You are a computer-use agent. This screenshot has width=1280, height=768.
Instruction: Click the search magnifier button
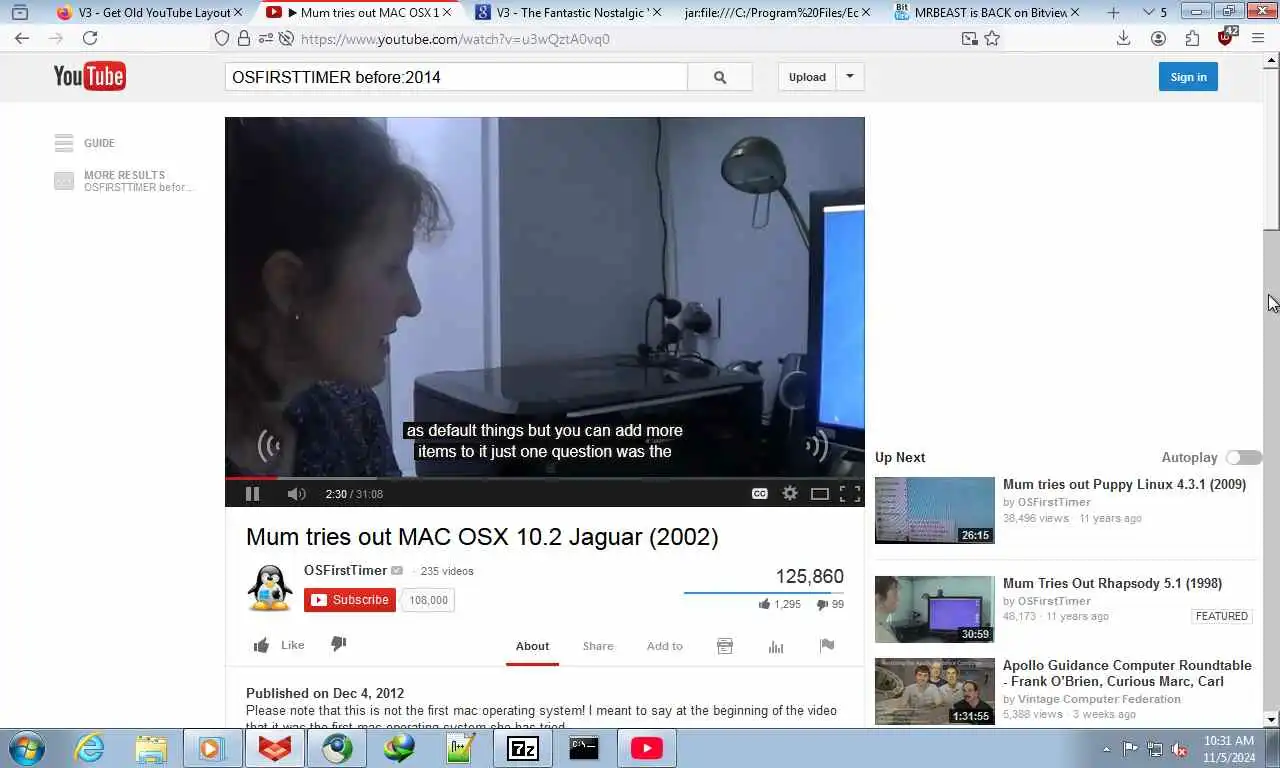point(720,77)
